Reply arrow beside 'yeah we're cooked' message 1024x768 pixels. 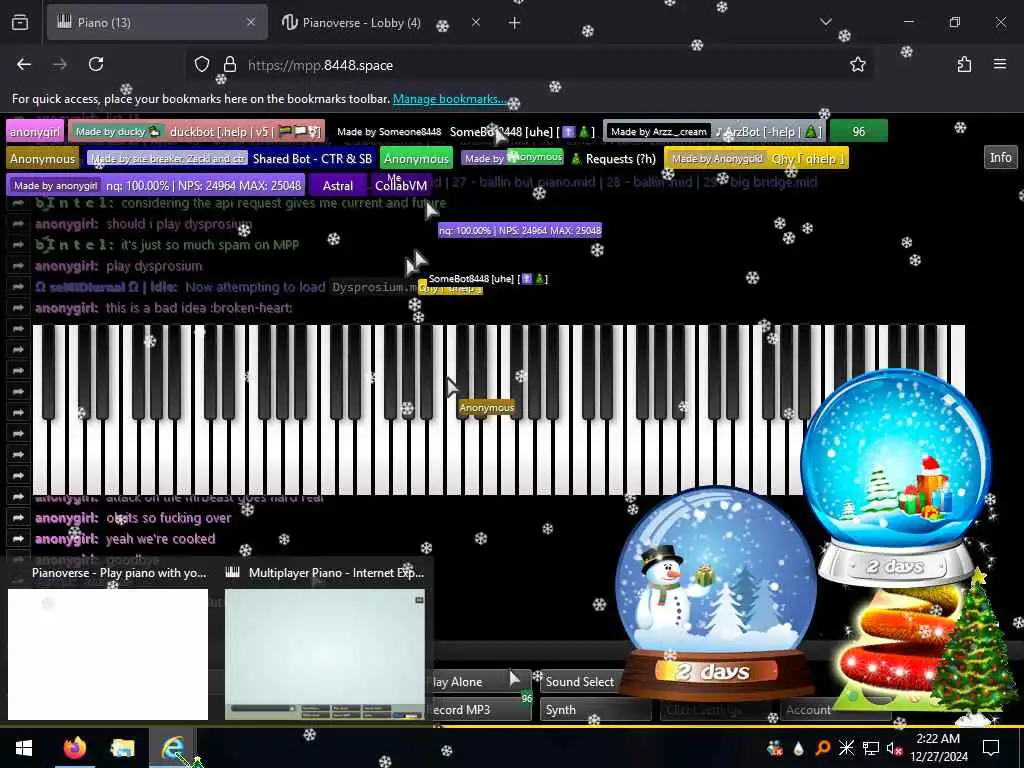click(18, 539)
